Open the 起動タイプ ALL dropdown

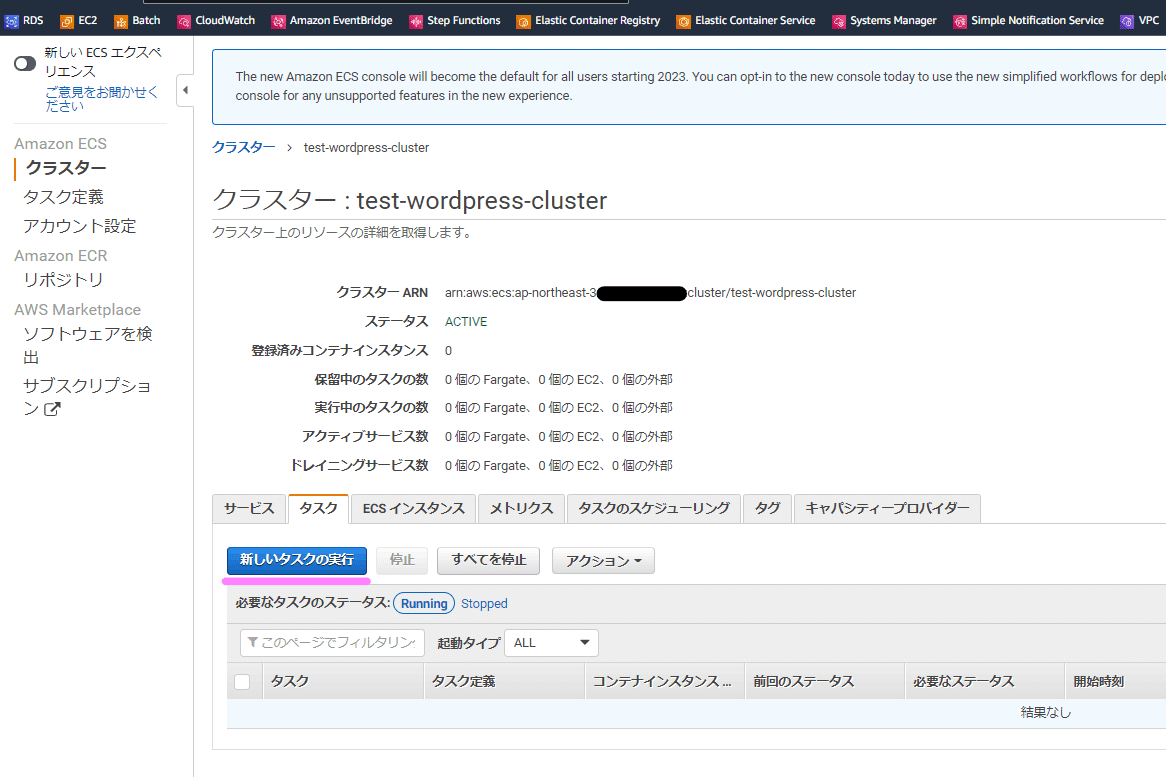click(551, 642)
